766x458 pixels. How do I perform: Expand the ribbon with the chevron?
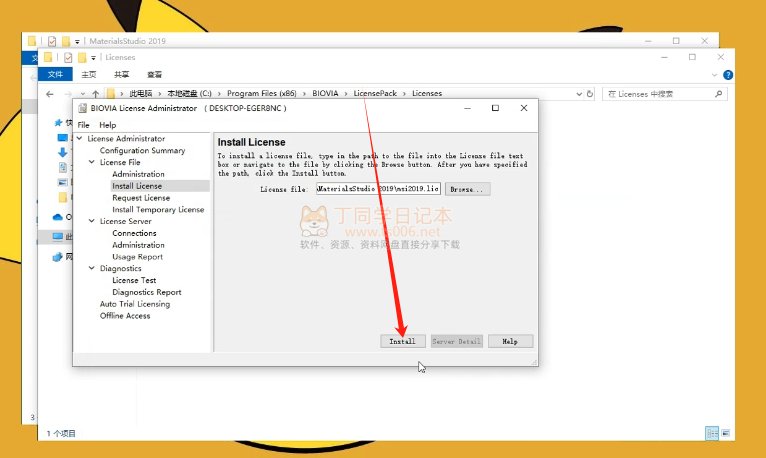pos(714,75)
